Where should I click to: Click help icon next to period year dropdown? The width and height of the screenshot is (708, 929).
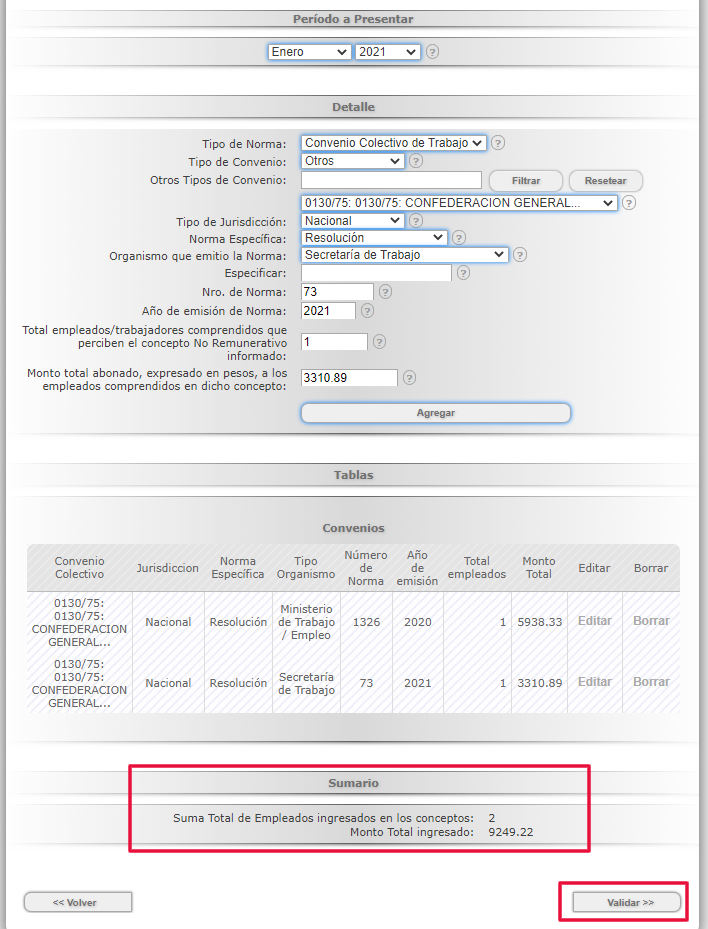[x=432, y=52]
